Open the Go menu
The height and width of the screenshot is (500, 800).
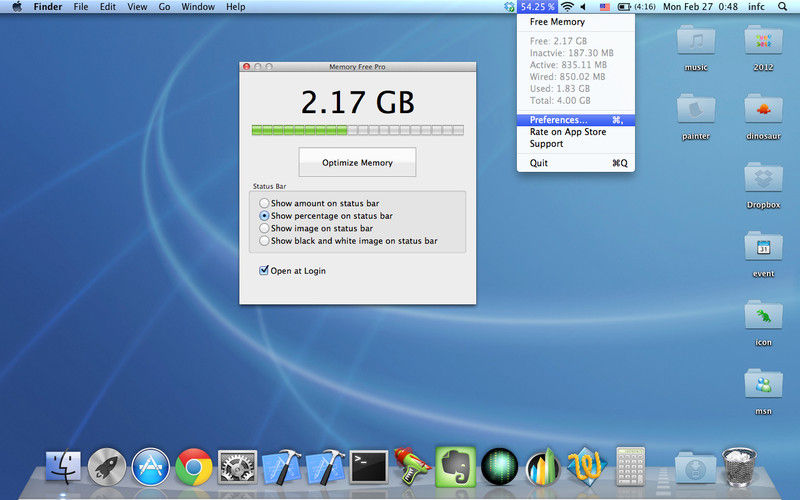164,7
